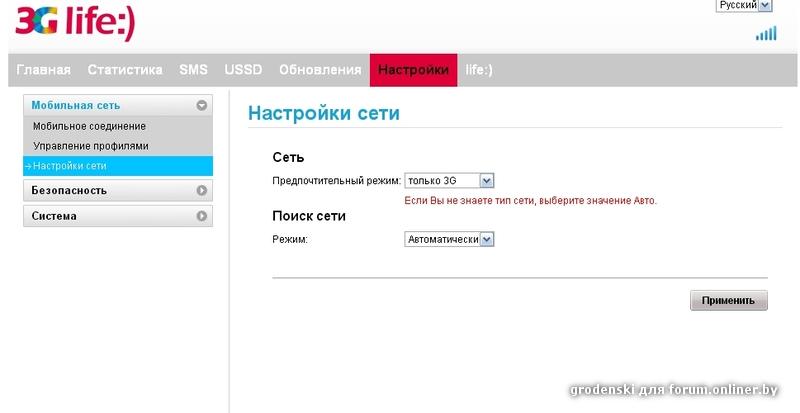Select Настройки сети in sidebar
This screenshot has height=413, width=800.
tap(118, 166)
